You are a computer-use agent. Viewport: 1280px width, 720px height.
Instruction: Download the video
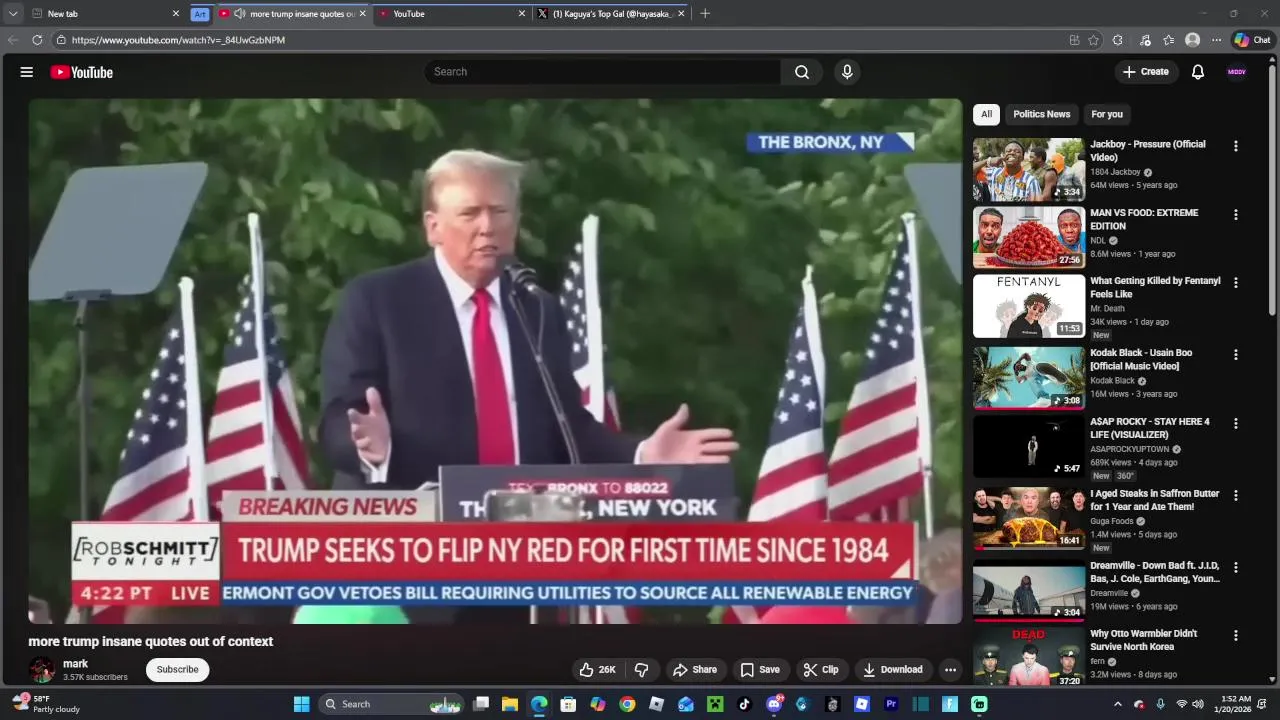(x=892, y=670)
